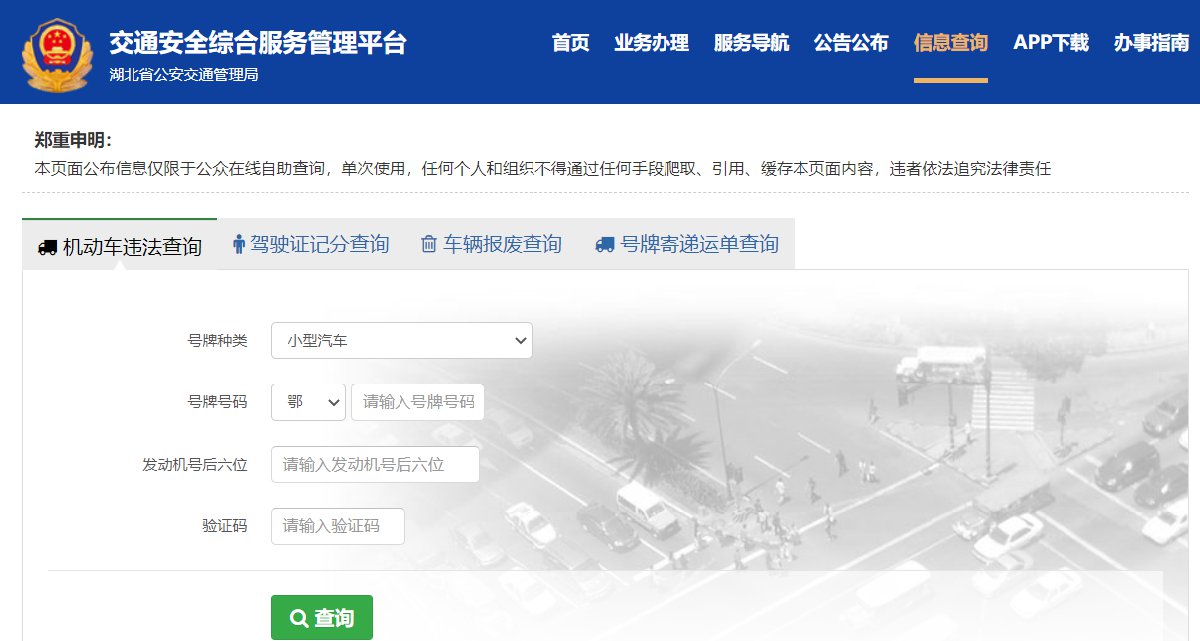Switch to the 机动车违法查询 tab
Viewport: 1200px width, 641px height.
tap(119, 245)
